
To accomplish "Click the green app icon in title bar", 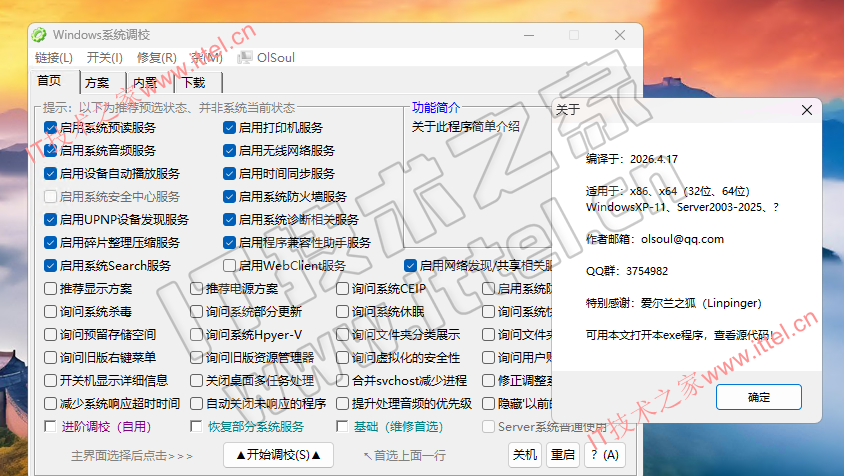I will click(39, 35).
